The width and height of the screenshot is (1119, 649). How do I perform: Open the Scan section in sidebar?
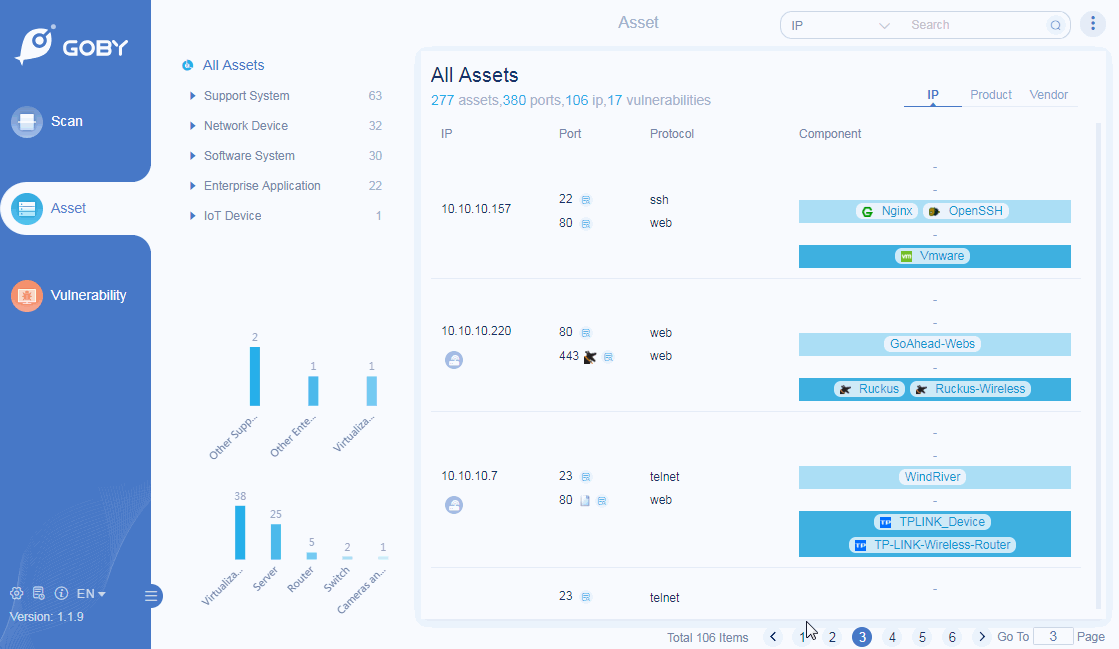point(66,121)
